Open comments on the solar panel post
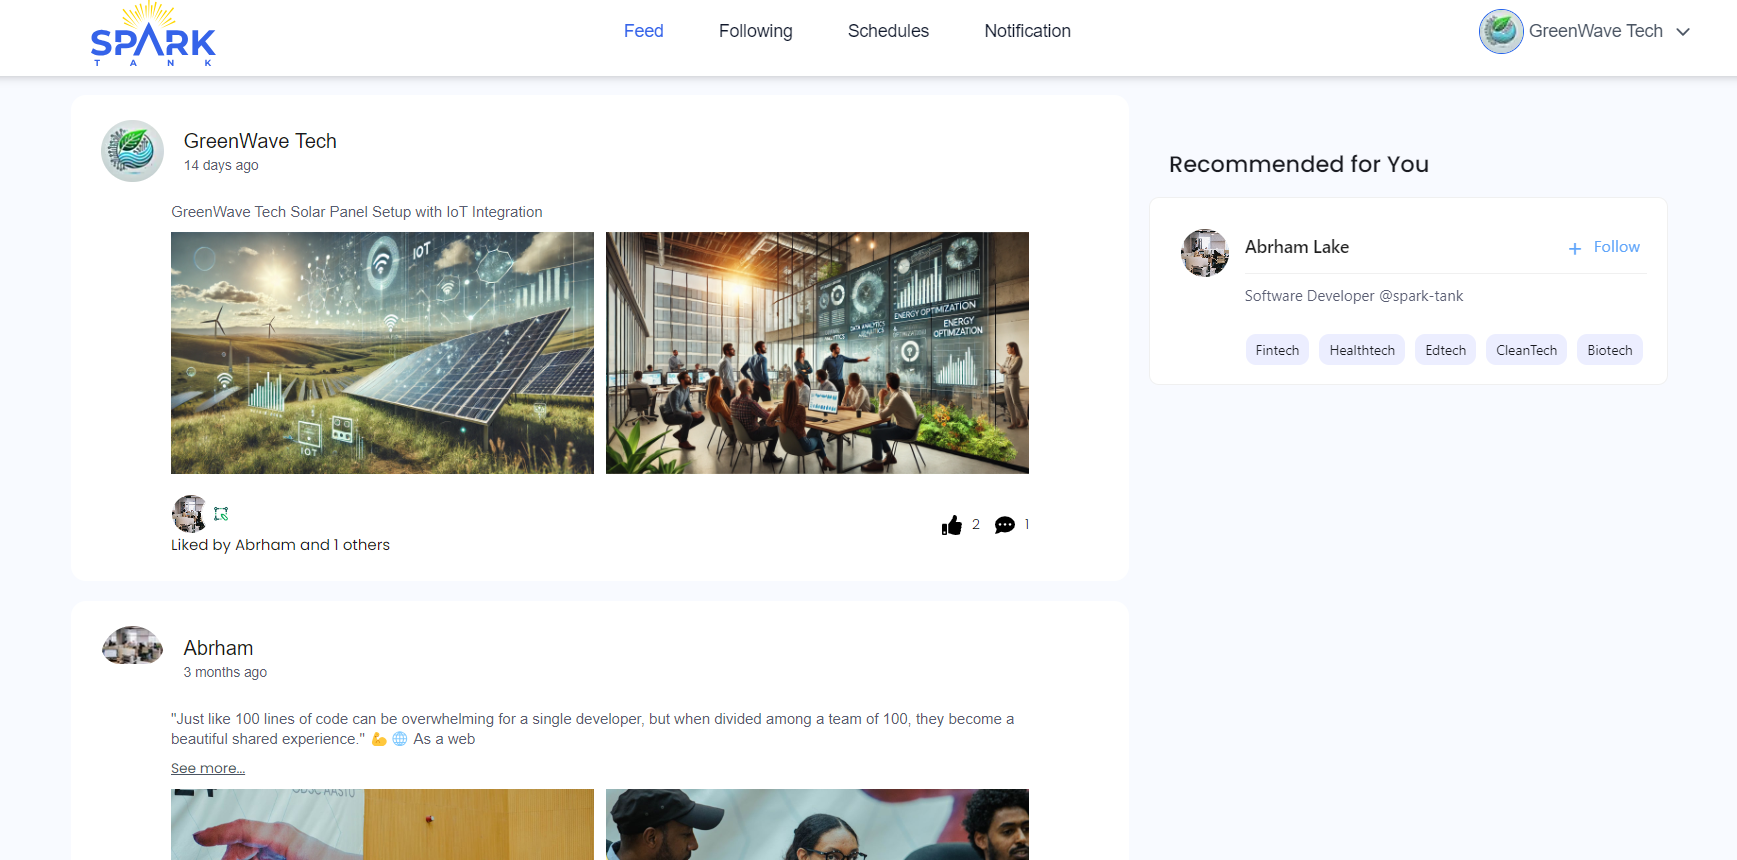Viewport: 1737px width, 860px height. pos(1005,525)
